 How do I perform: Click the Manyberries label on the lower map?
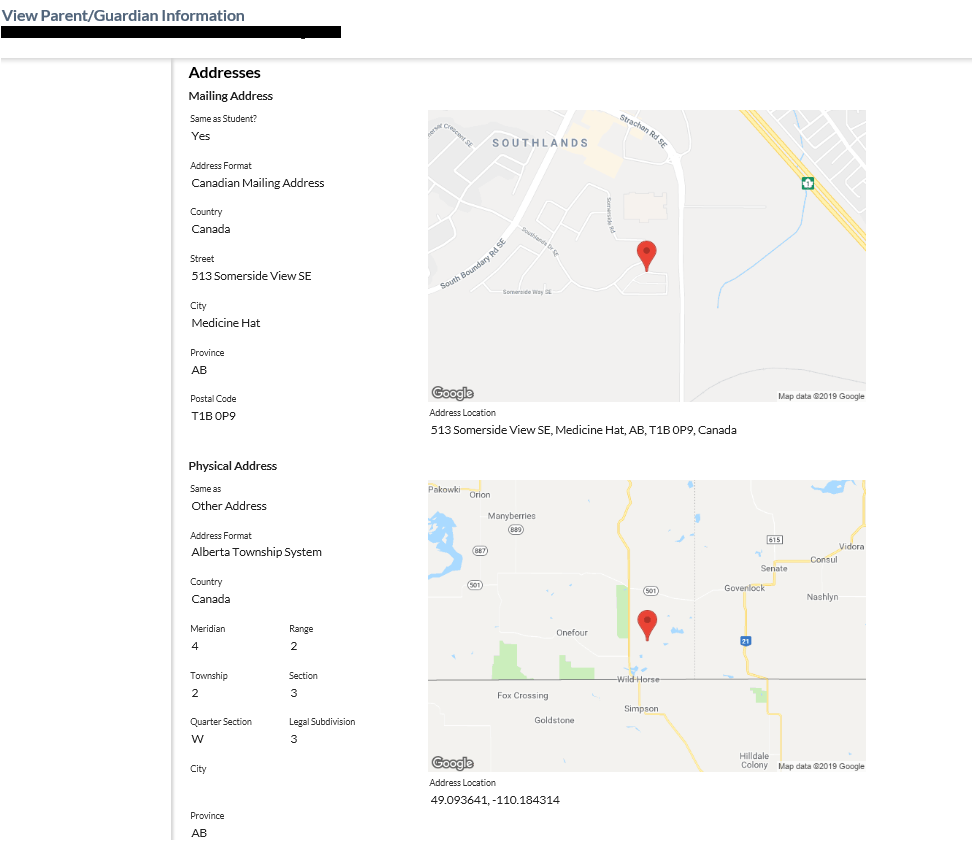pos(511,516)
